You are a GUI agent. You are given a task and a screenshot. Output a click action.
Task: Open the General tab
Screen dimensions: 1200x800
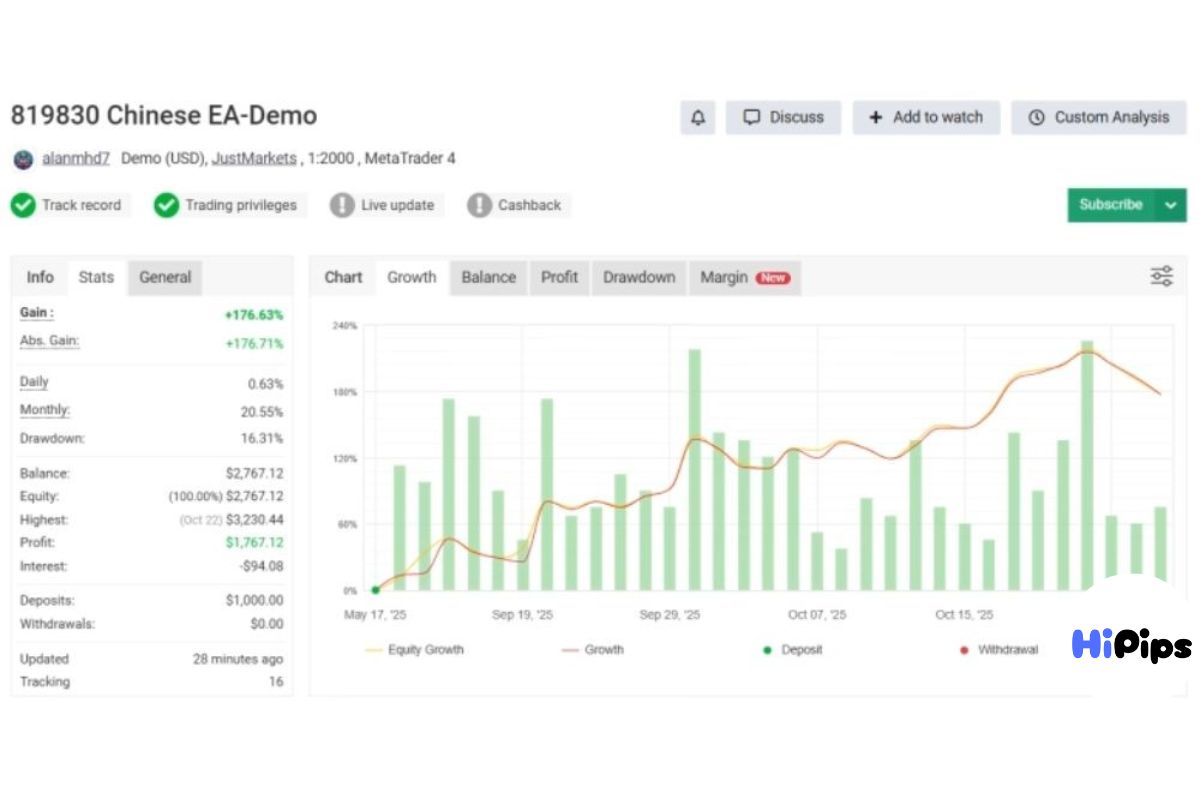(x=165, y=277)
